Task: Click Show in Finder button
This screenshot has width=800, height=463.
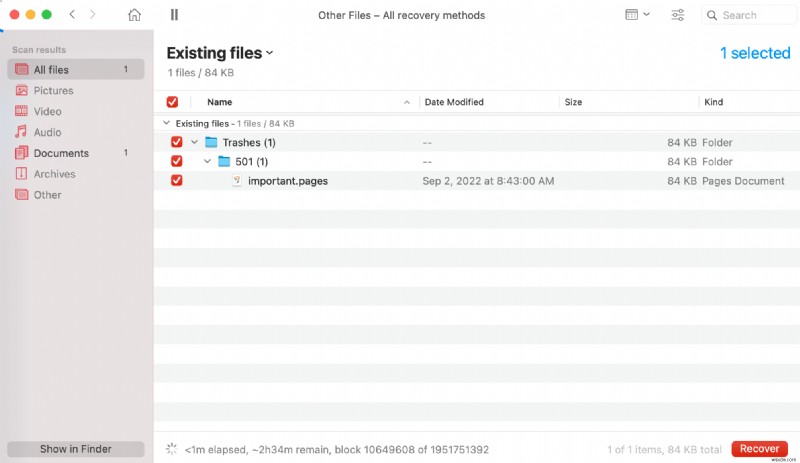Action: 76,449
